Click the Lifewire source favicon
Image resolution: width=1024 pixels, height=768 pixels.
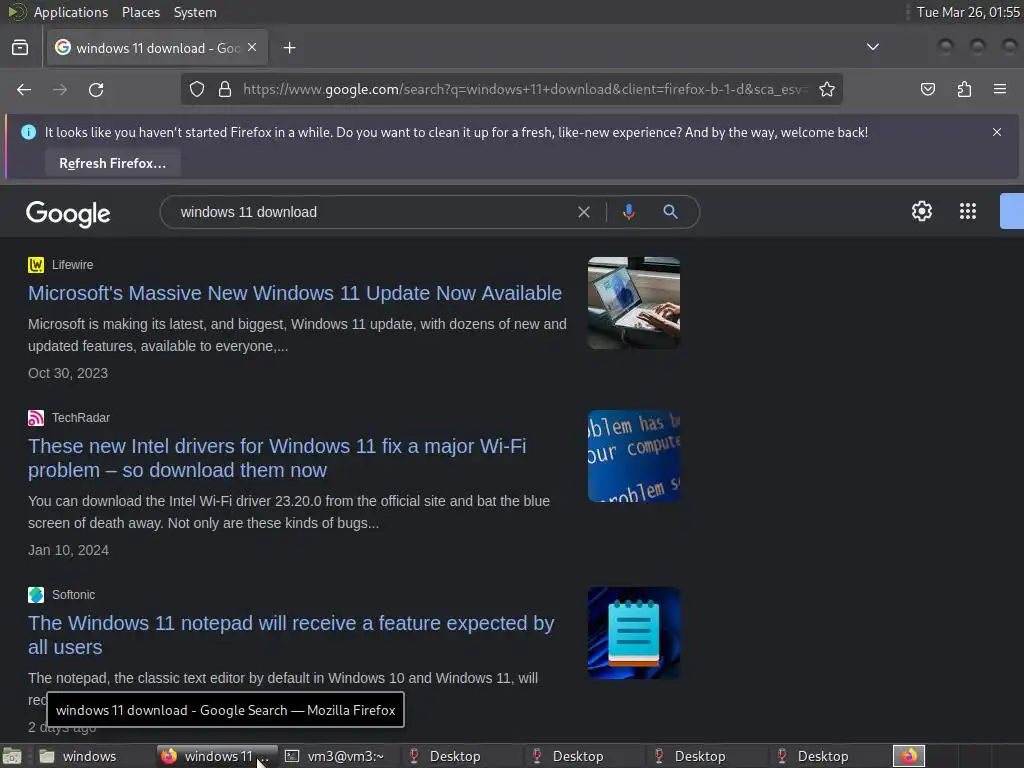pyautogui.click(x=36, y=264)
